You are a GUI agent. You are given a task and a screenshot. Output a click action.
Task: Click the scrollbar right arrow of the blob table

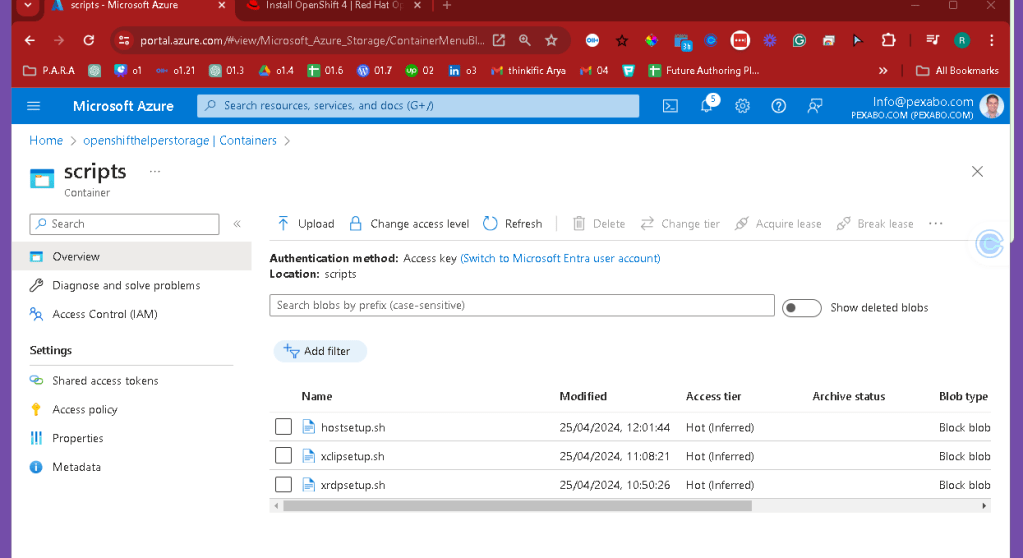(x=984, y=506)
